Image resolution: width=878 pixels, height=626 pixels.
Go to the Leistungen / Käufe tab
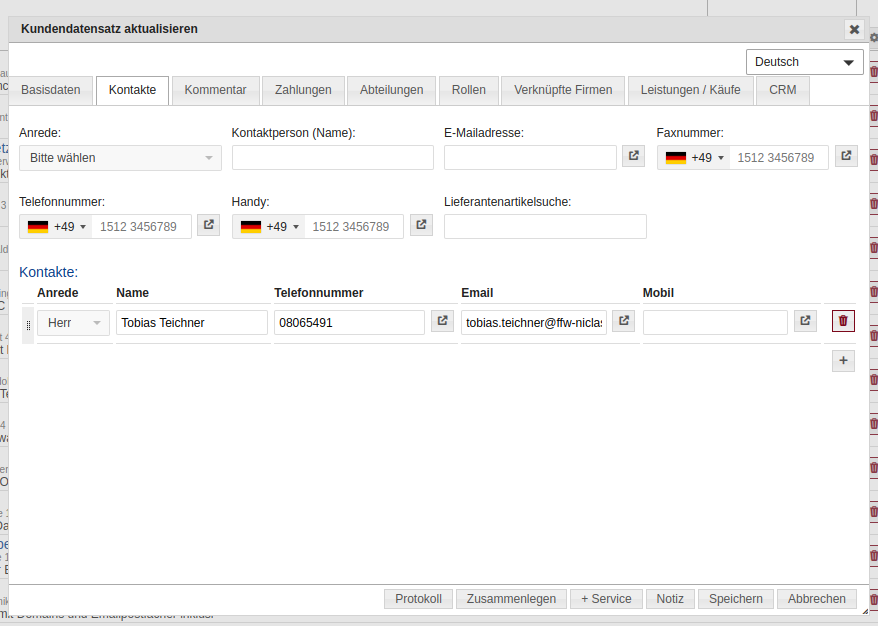pyautogui.click(x=690, y=90)
